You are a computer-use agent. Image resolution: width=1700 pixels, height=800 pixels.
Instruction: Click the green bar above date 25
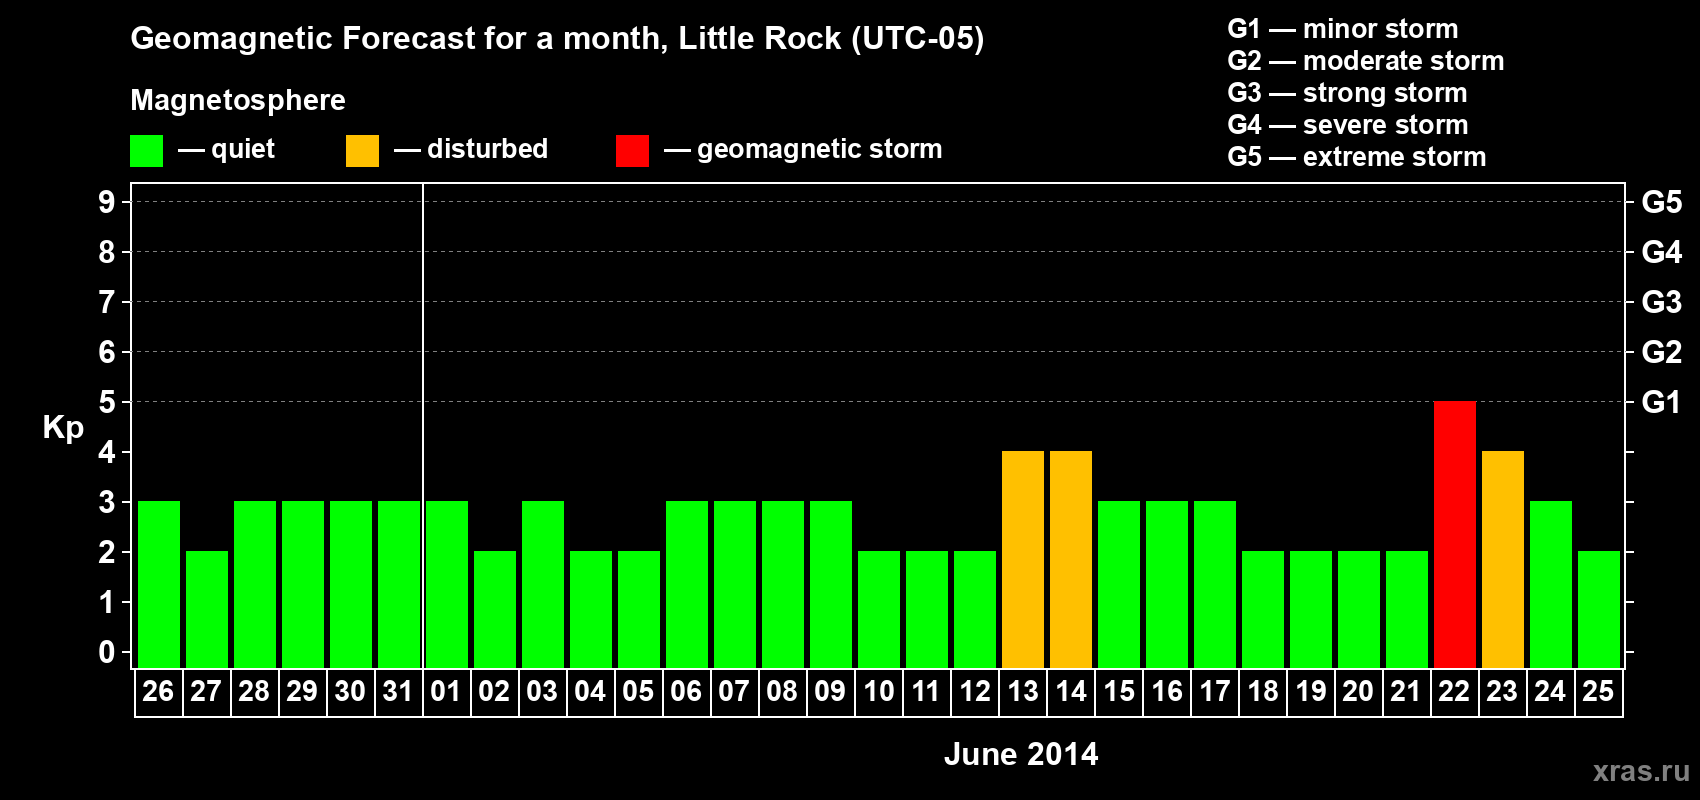tap(1599, 609)
